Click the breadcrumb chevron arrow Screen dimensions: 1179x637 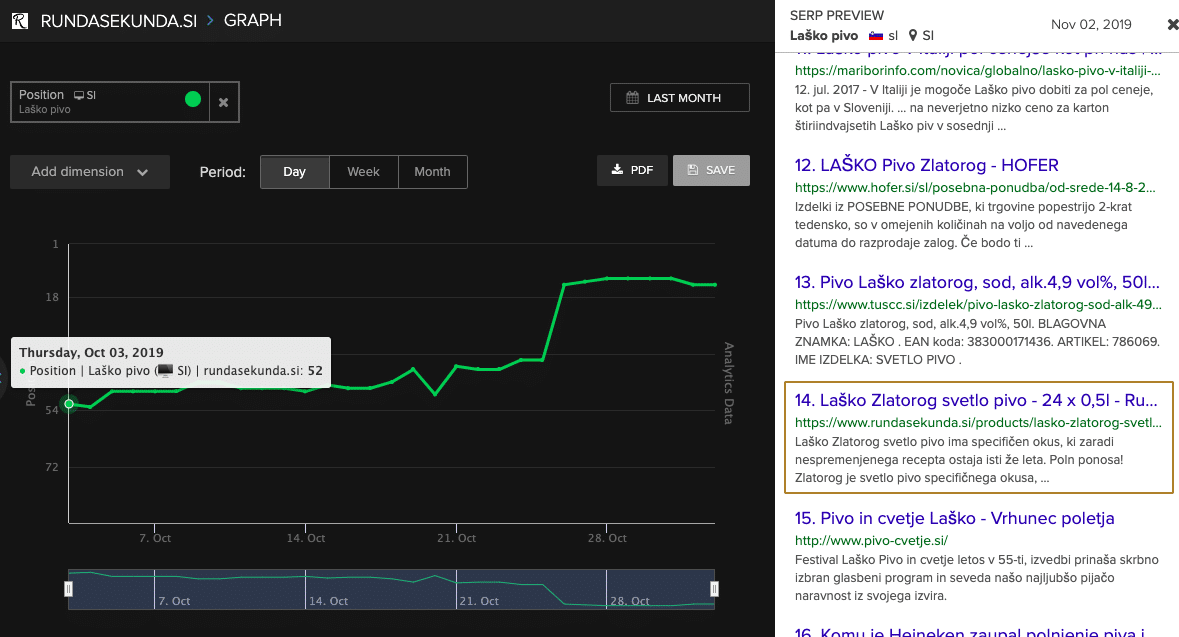tap(211, 20)
